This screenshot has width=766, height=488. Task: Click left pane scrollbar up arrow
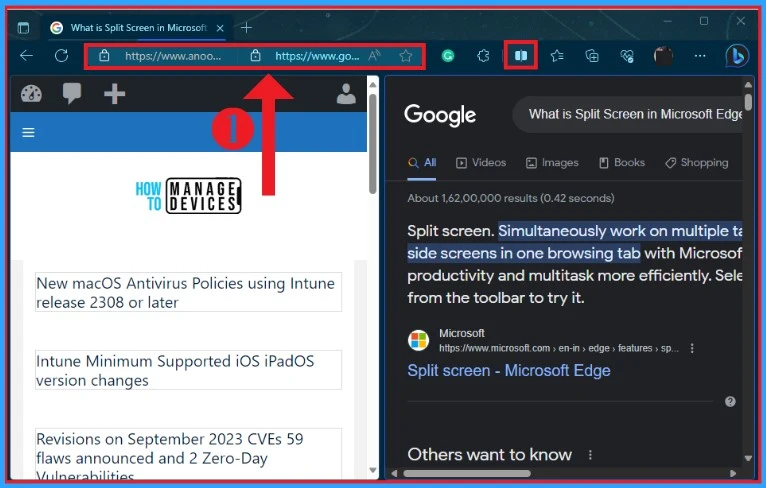[373, 85]
